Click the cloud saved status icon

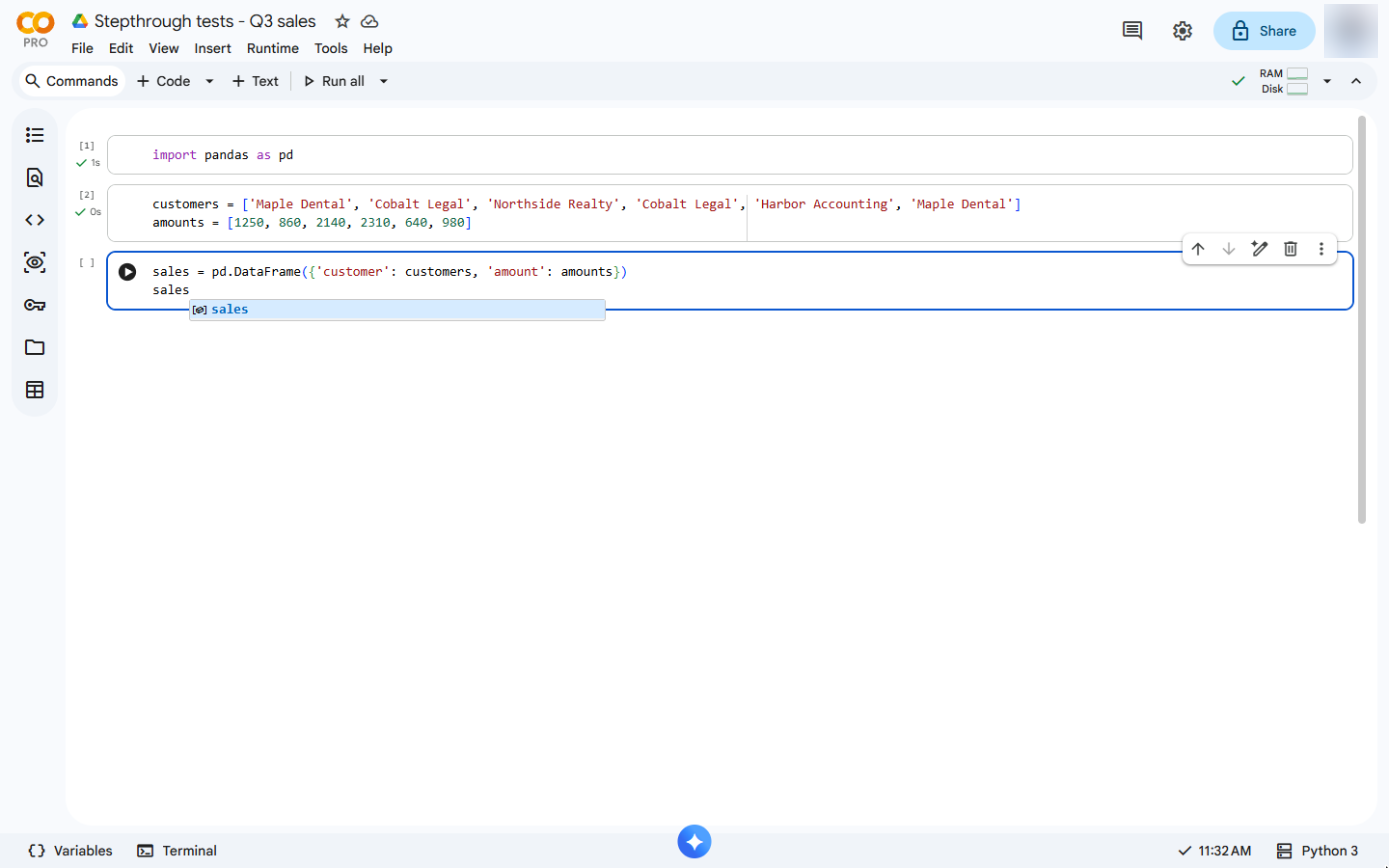[370, 21]
